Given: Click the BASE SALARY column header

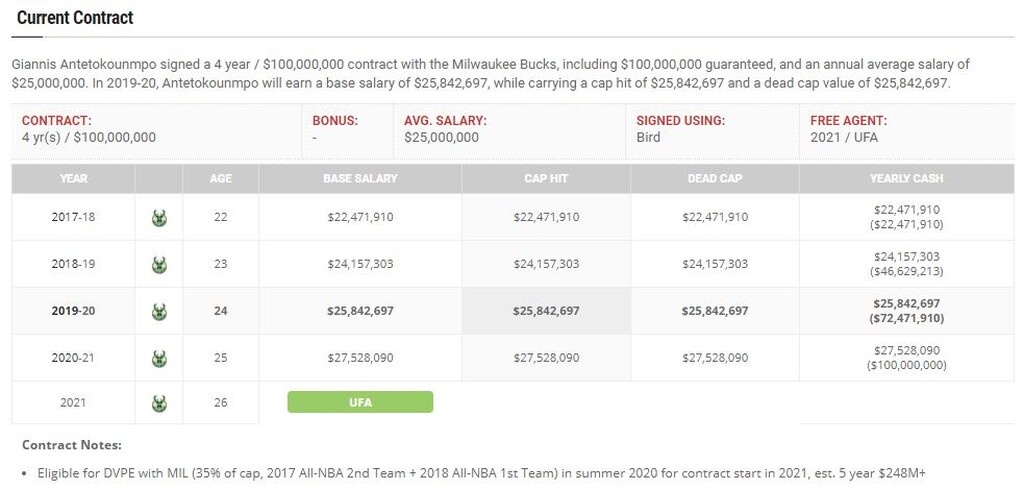Looking at the screenshot, I should (360, 179).
